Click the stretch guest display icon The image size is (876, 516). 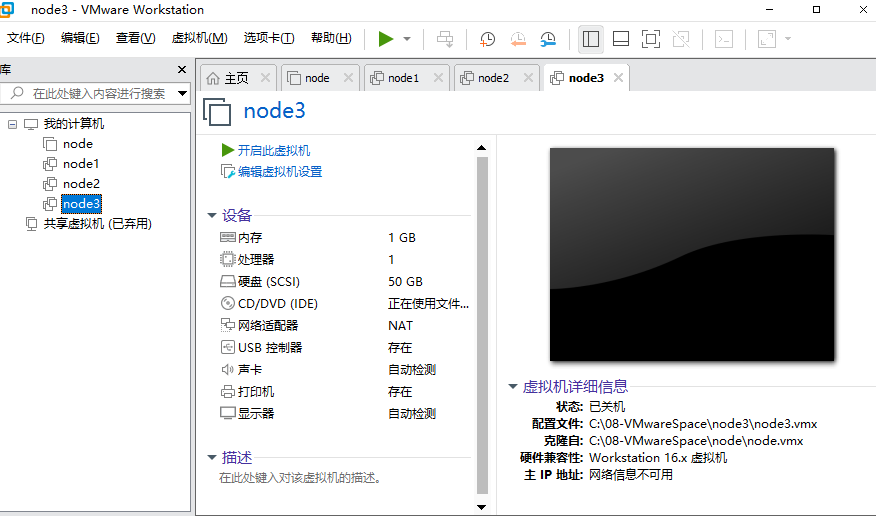[766, 39]
